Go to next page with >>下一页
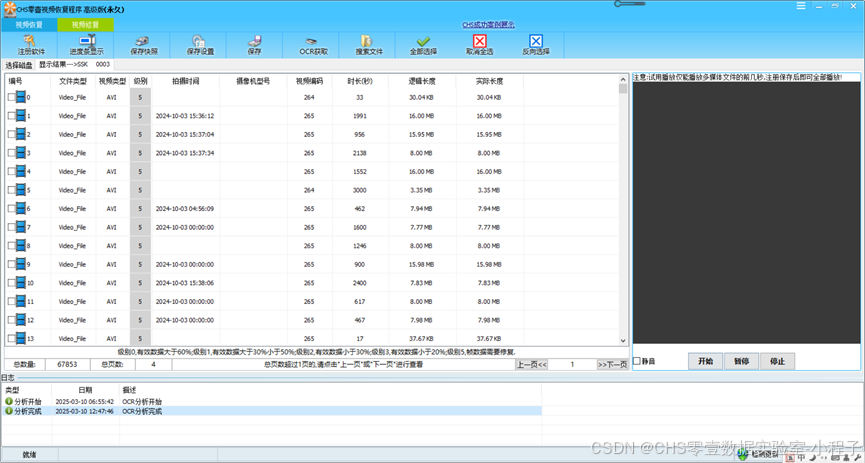This screenshot has height=463, width=865. tap(612, 364)
